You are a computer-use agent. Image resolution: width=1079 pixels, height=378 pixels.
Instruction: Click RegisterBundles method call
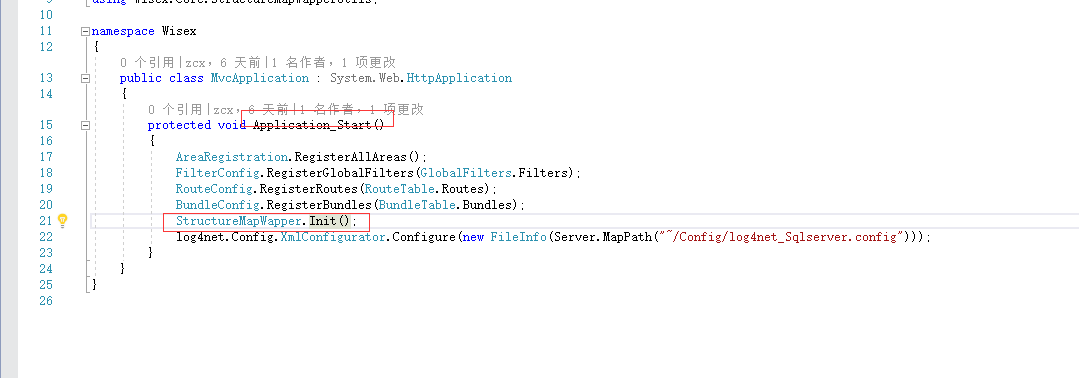coord(319,204)
